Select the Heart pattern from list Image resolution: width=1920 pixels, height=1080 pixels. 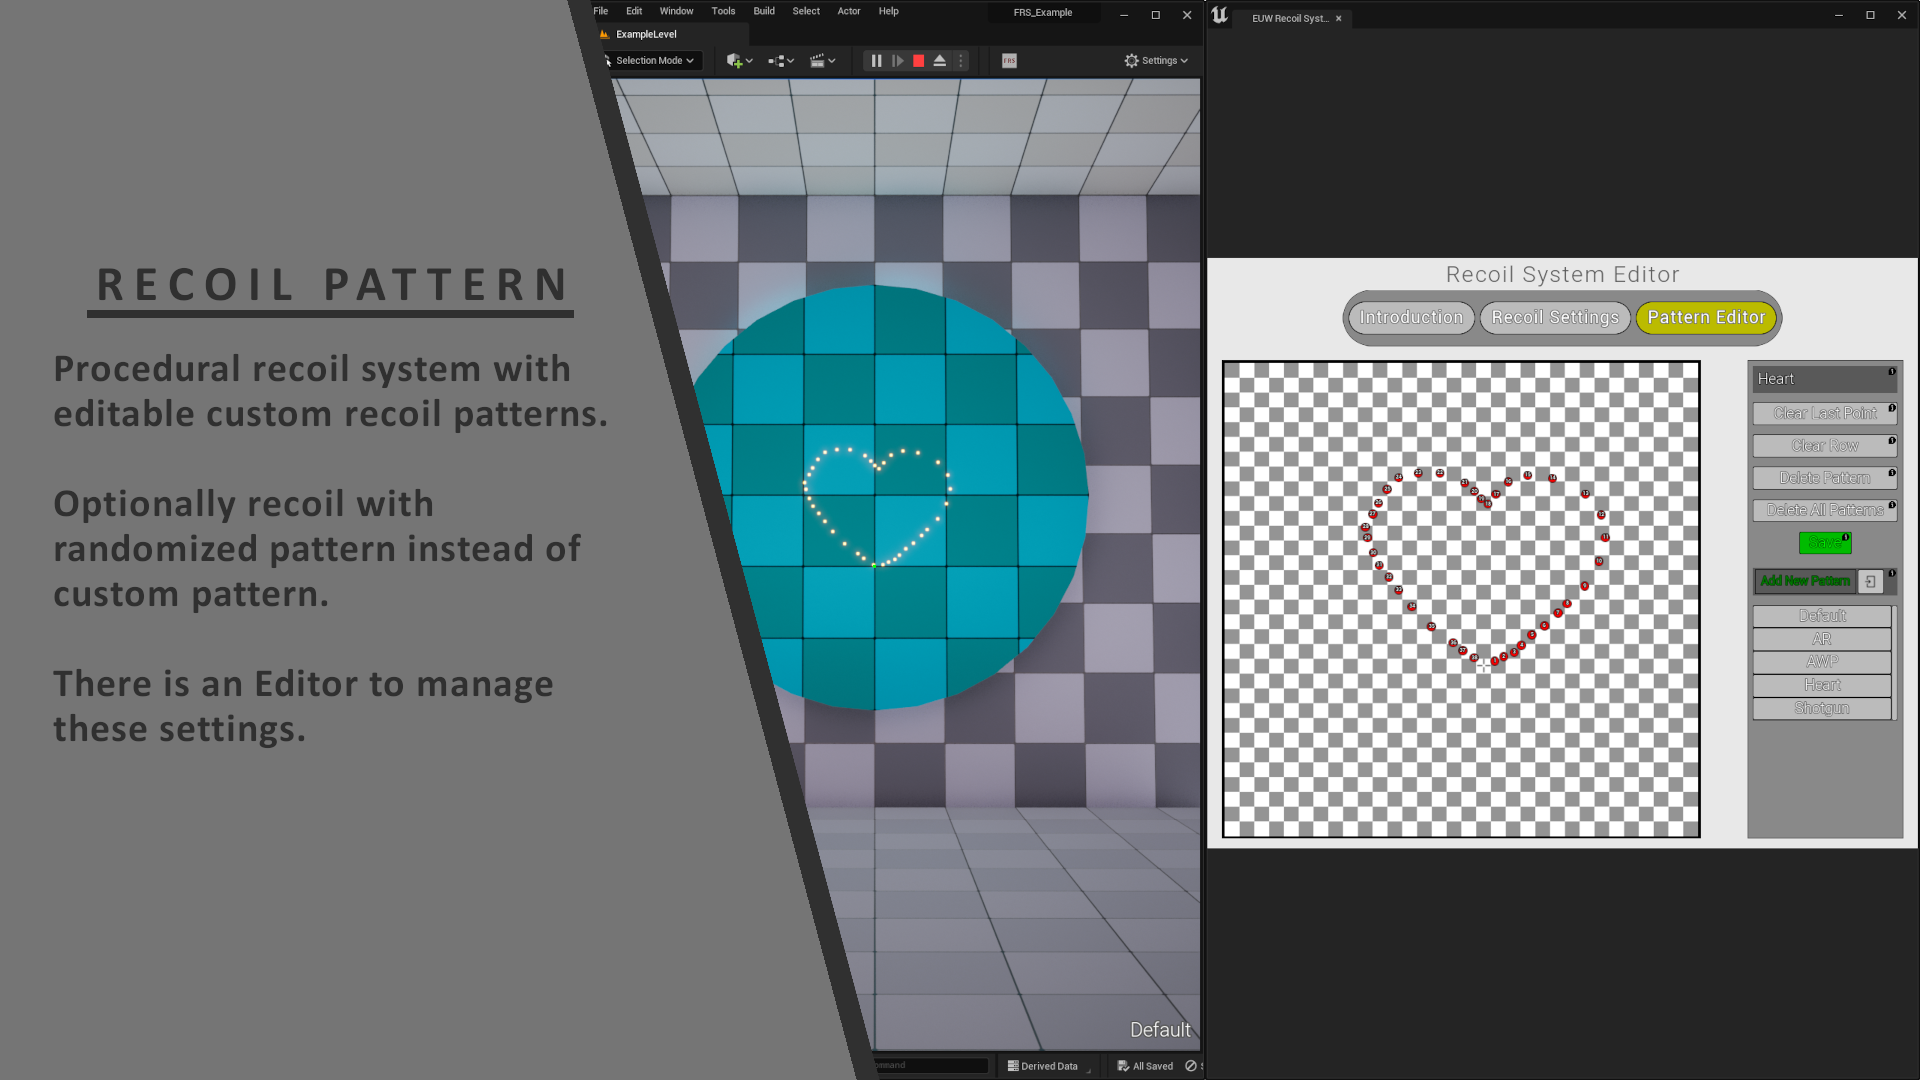pos(1821,684)
